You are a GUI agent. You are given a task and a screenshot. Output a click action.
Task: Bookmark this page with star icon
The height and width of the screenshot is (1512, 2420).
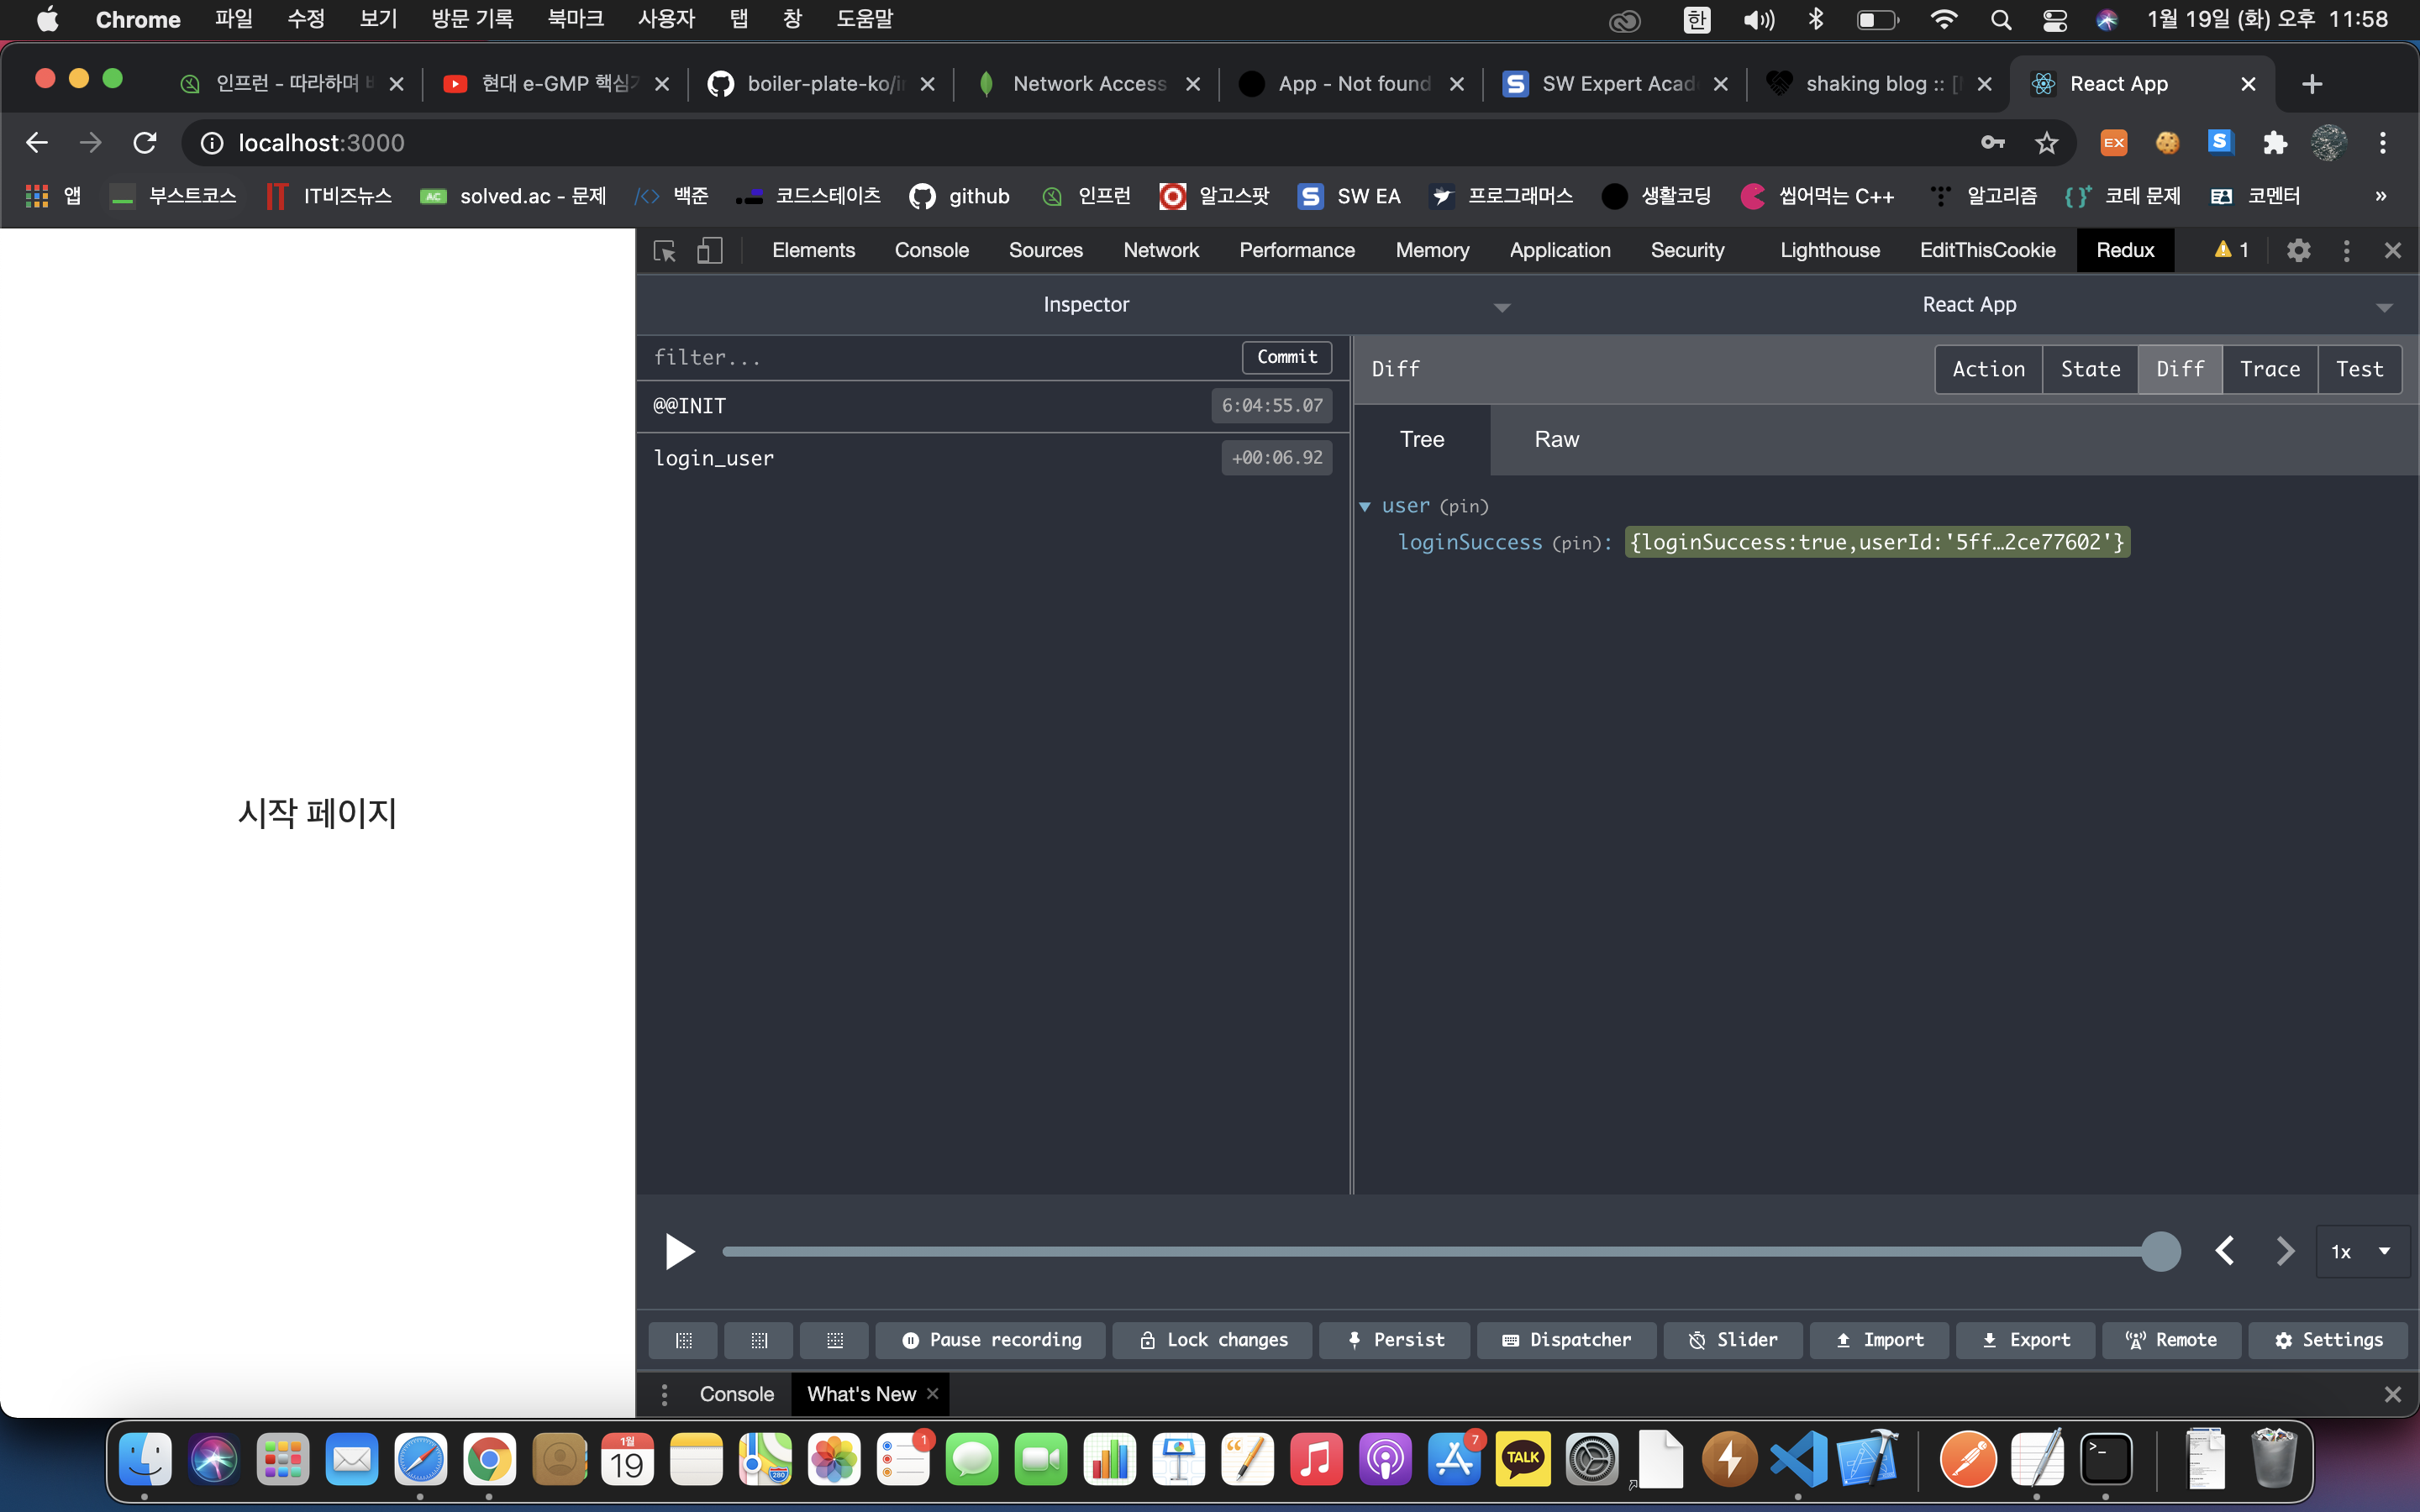[2046, 143]
